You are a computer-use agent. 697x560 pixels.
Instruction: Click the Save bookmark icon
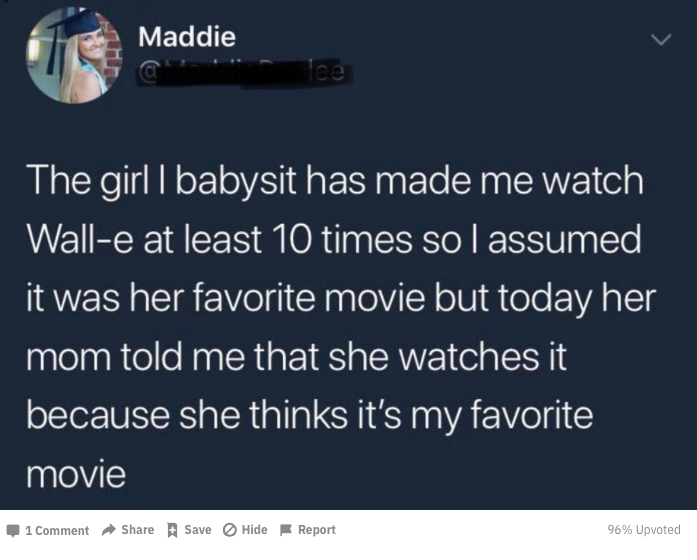(x=172, y=530)
